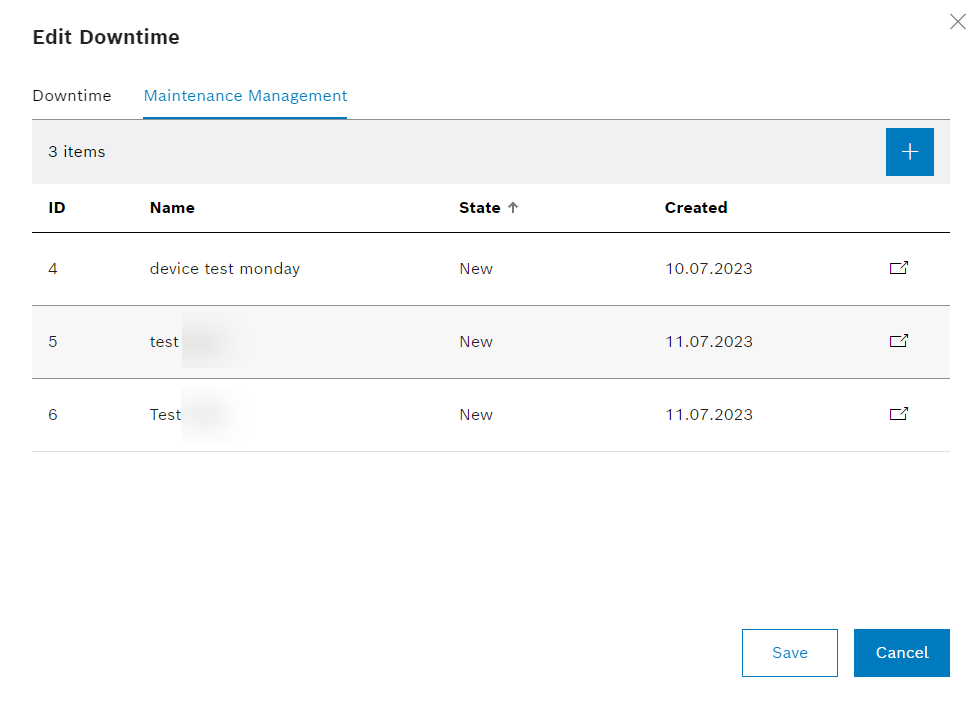Open external link icon for maintenance item 5

[898, 341]
